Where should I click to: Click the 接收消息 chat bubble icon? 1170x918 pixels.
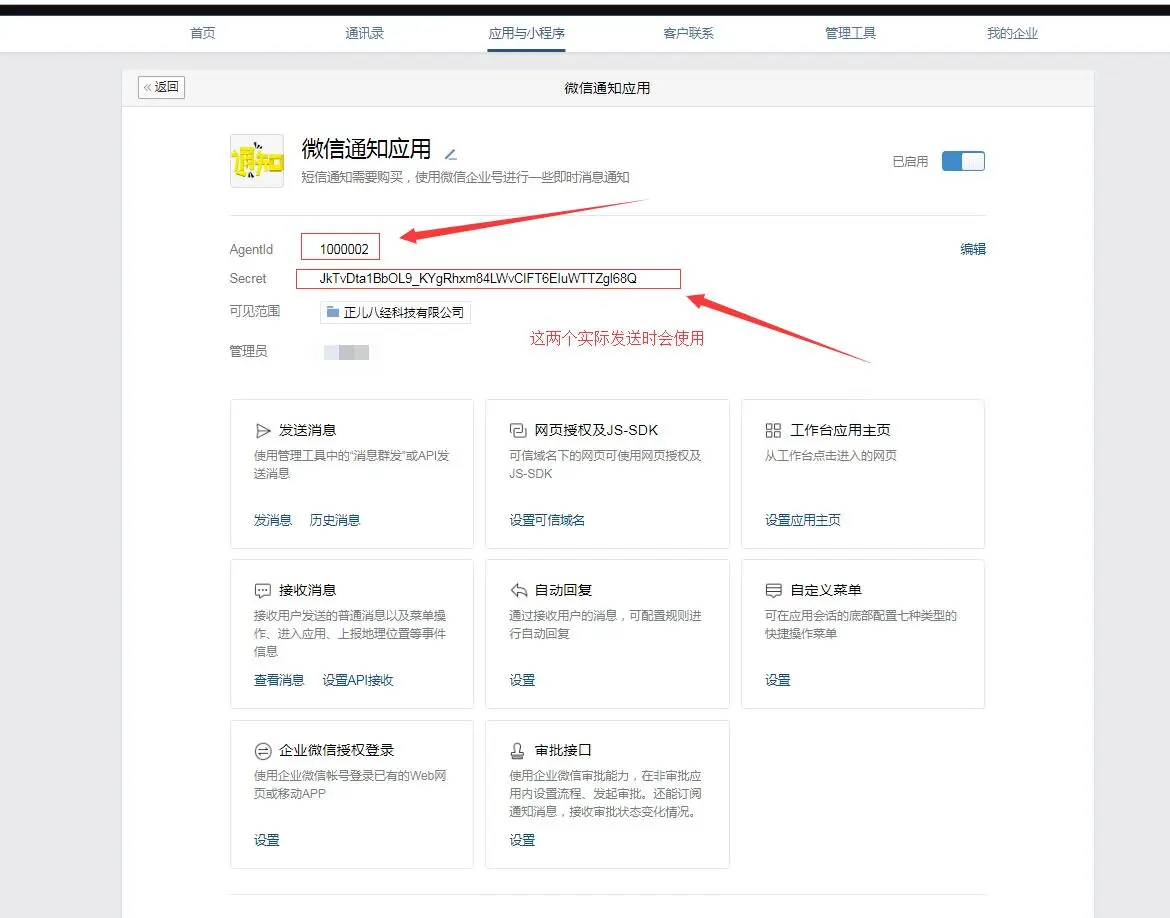pyautogui.click(x=263, y=590)
